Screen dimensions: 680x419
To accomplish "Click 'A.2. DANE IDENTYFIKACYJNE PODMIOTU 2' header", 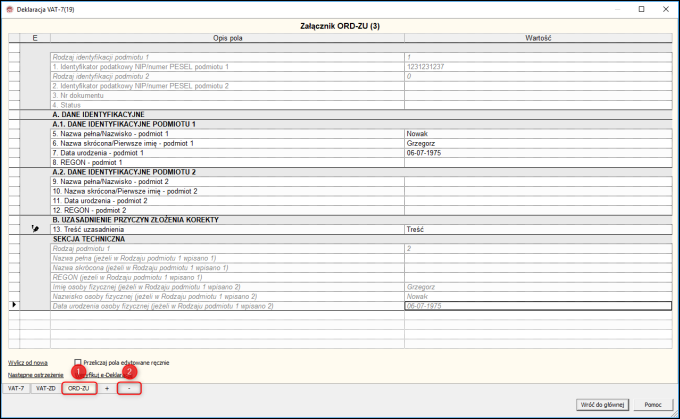I will pyautogui.click(x=124, y=172).
